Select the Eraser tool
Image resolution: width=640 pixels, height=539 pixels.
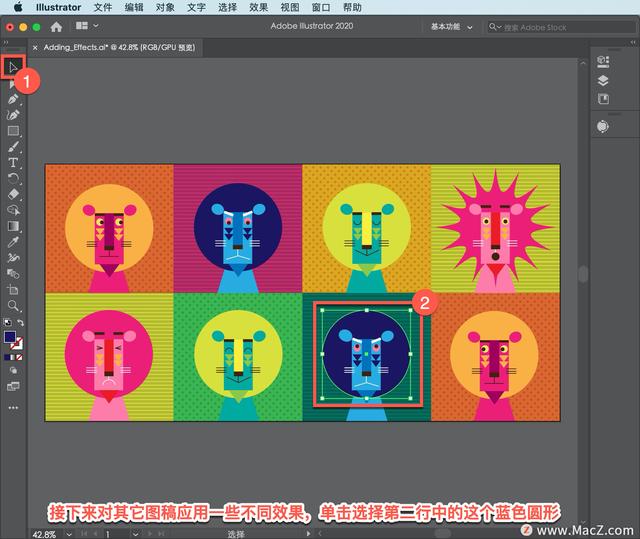pos(14,194)
